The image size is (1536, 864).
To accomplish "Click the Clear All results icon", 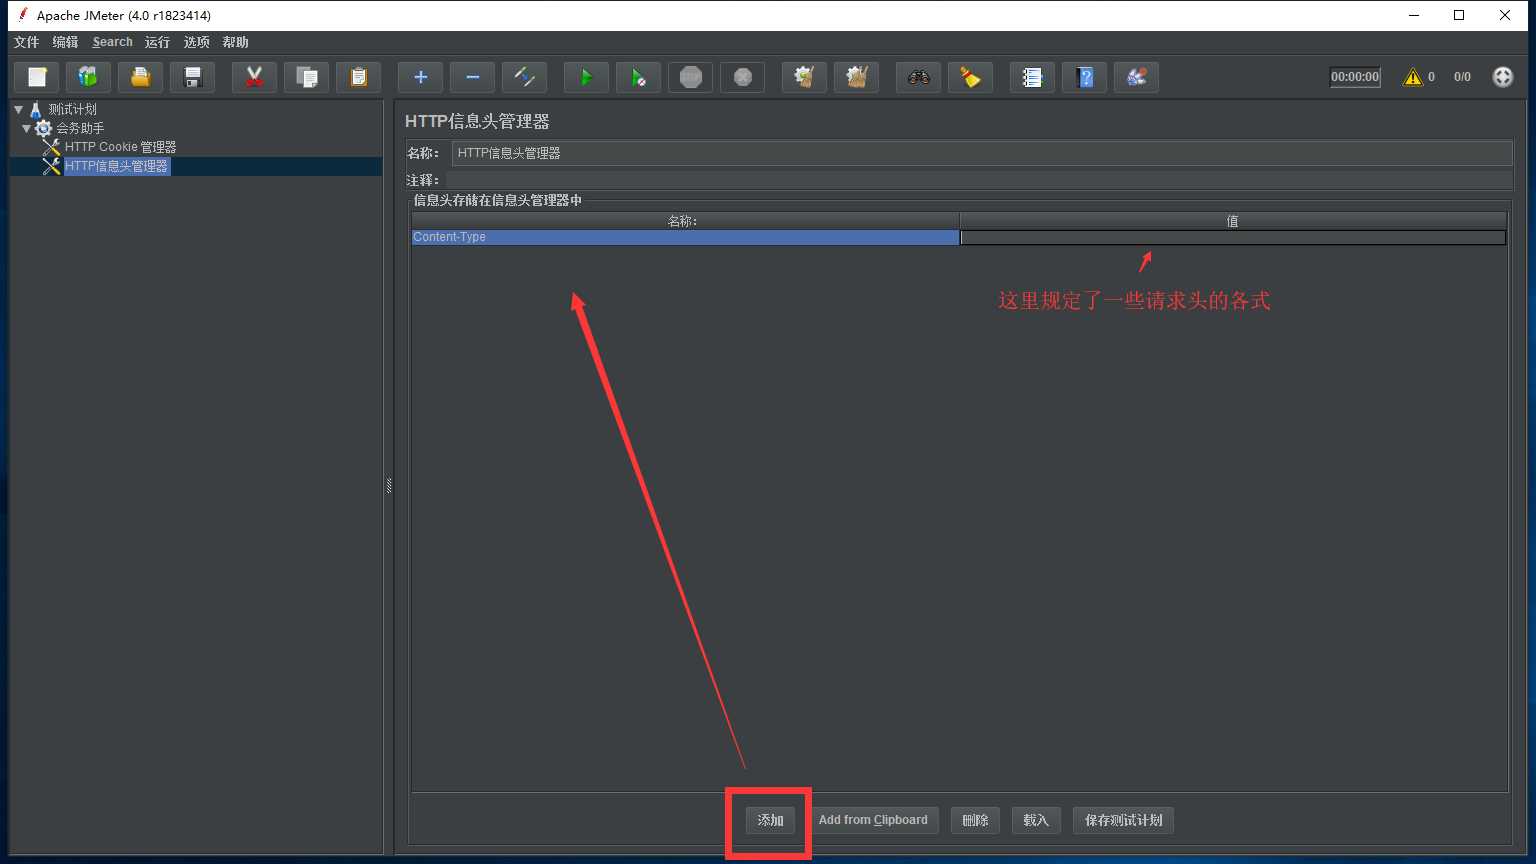I will [x=856, y=77].
